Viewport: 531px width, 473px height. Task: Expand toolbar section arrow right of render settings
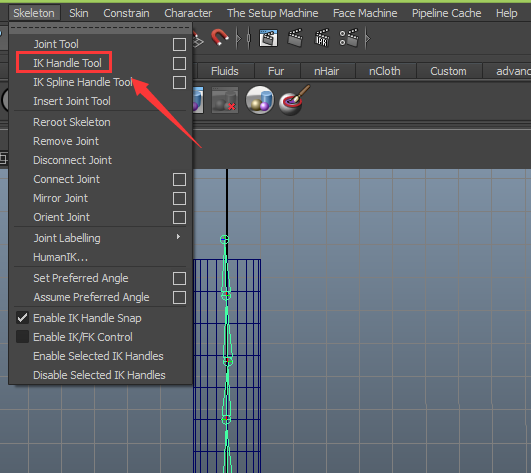pyautogui.click(x=368, y=38)
